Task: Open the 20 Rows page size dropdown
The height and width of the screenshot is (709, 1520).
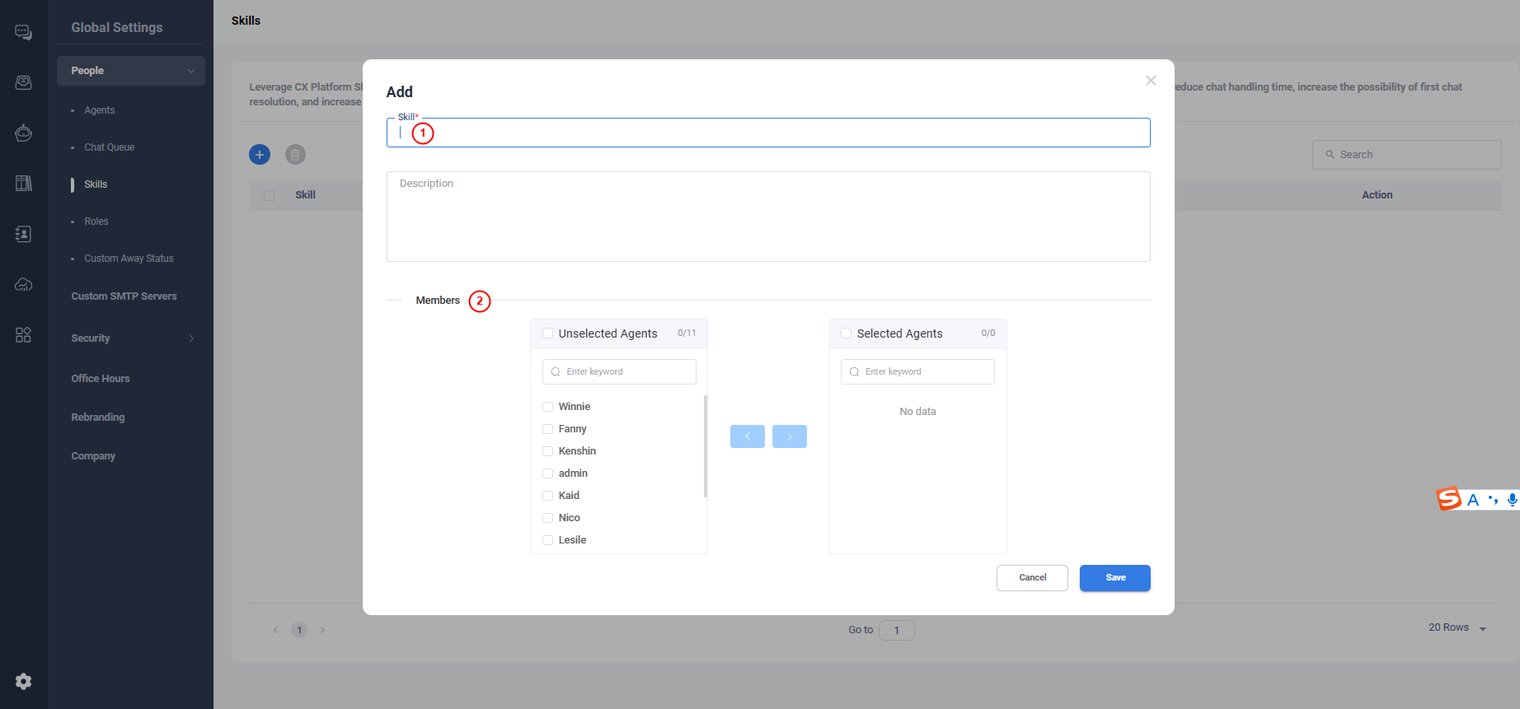Action: (1458, 628)
